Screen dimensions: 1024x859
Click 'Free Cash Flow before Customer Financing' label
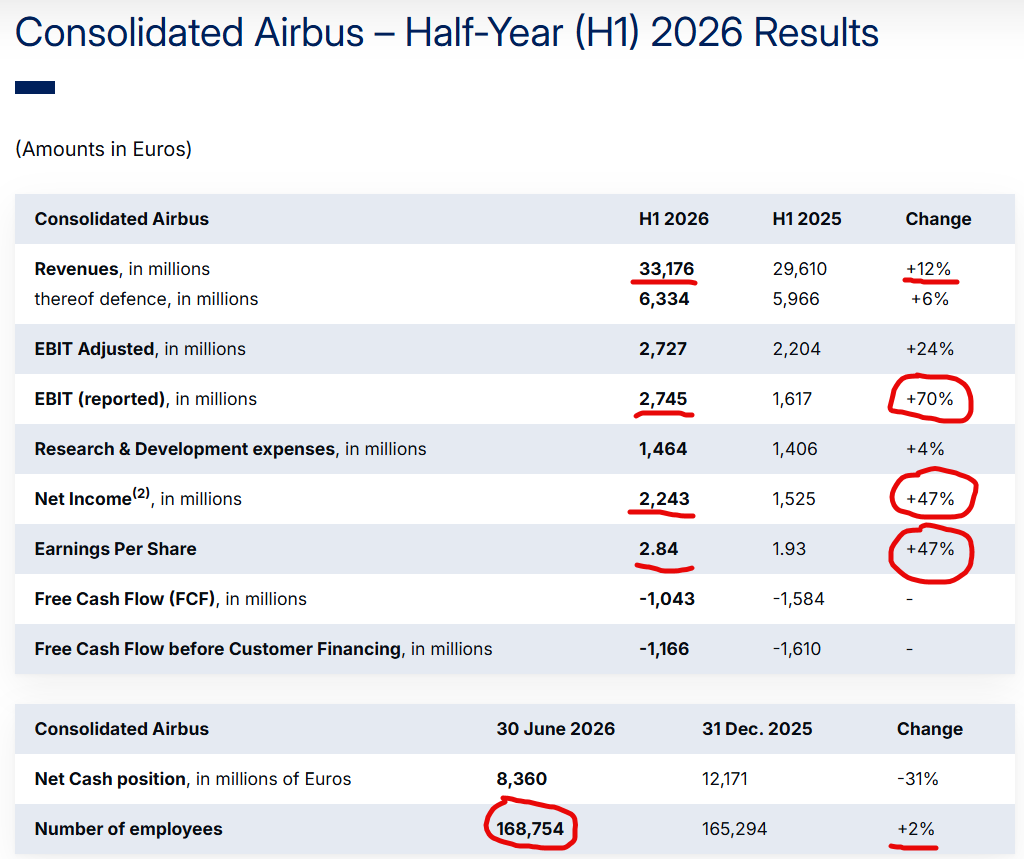pos(217,649)
